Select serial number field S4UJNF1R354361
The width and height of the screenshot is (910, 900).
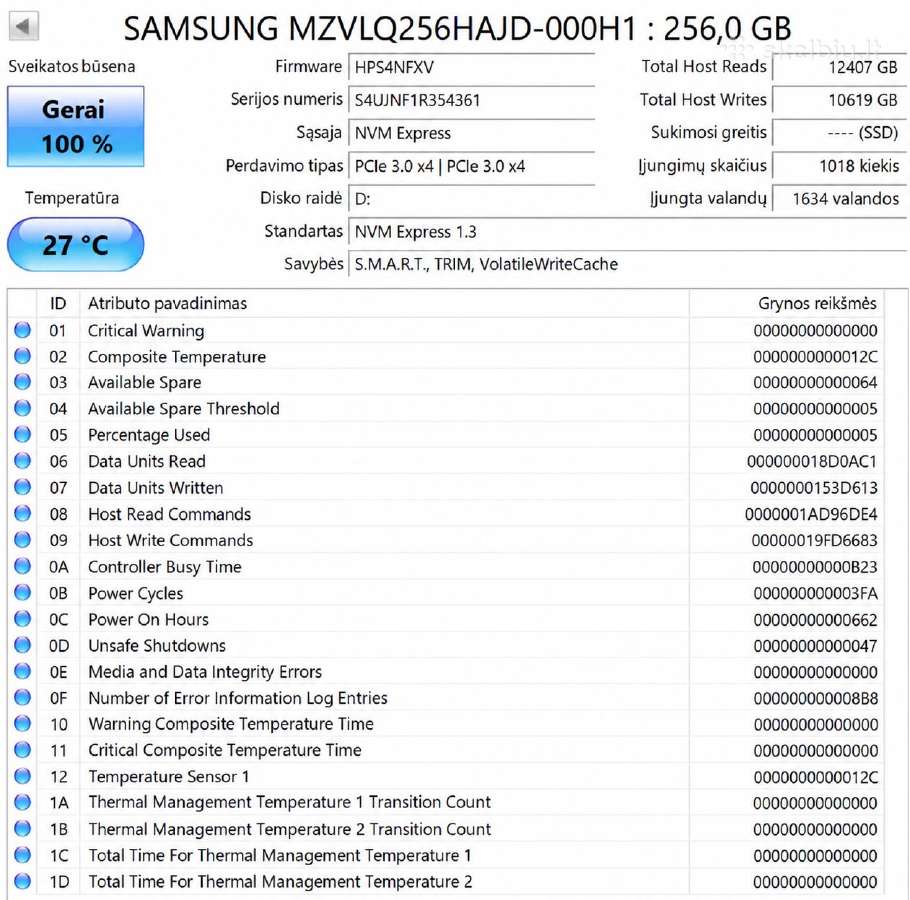(x=471, y=100)
